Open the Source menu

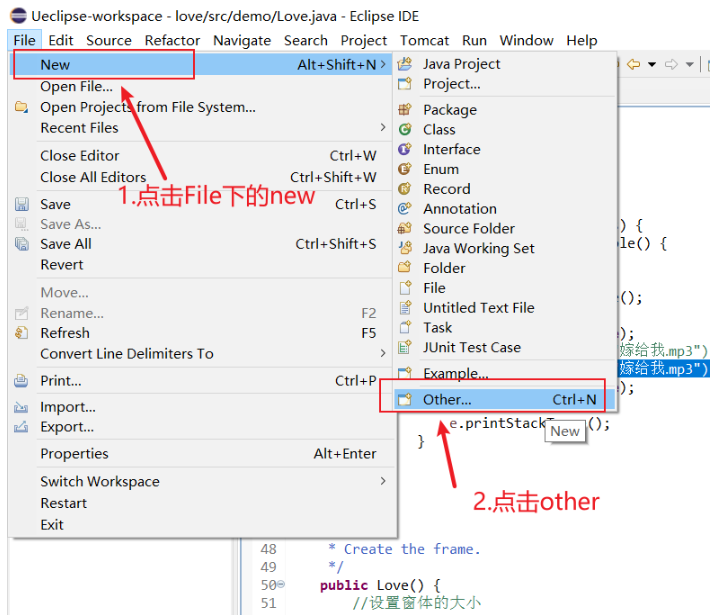pyautogui.click(x=109, y=40)
